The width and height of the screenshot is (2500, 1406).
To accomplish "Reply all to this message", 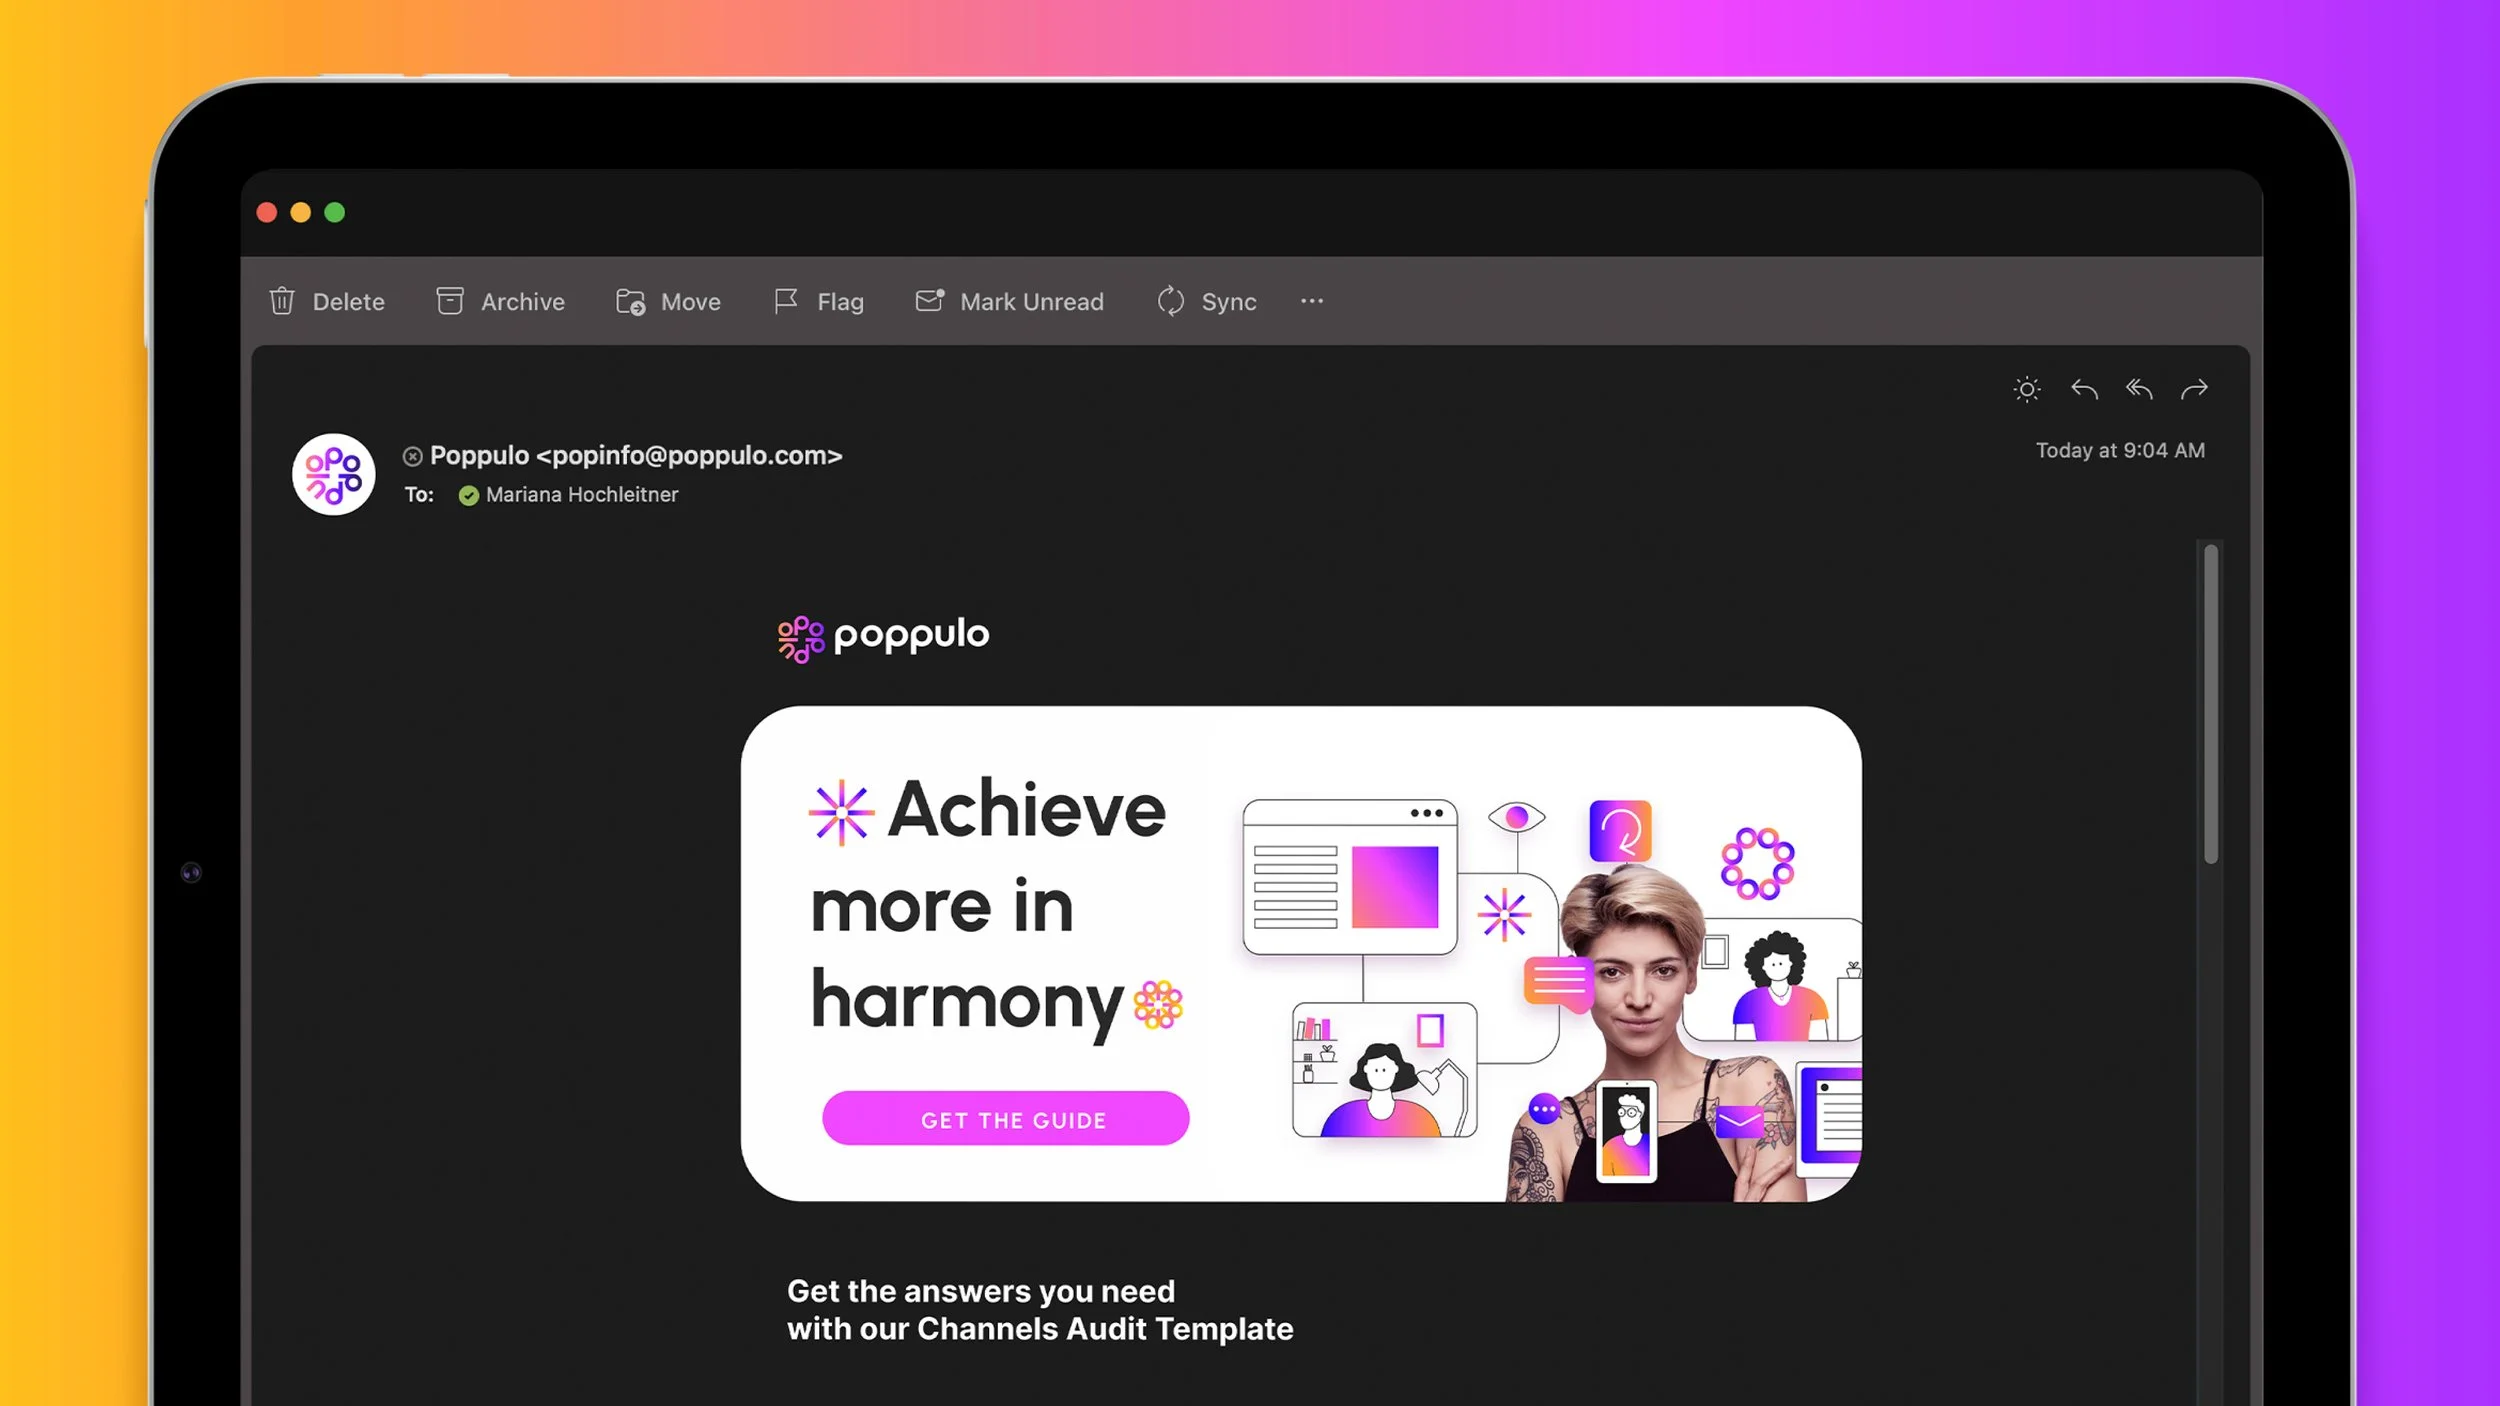I will [x=2139, y=389].
